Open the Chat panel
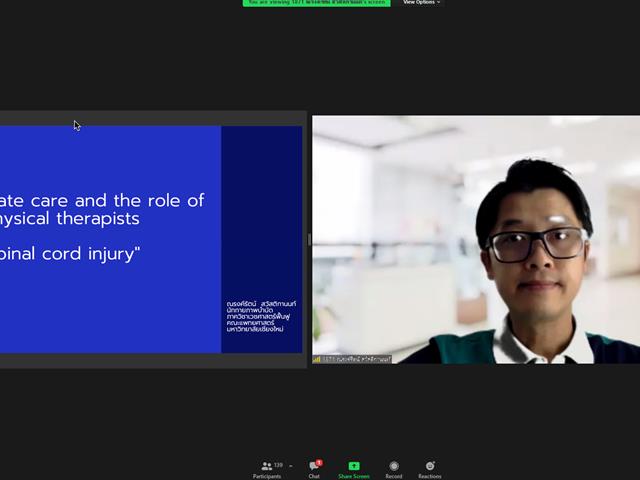 point(314,470)
